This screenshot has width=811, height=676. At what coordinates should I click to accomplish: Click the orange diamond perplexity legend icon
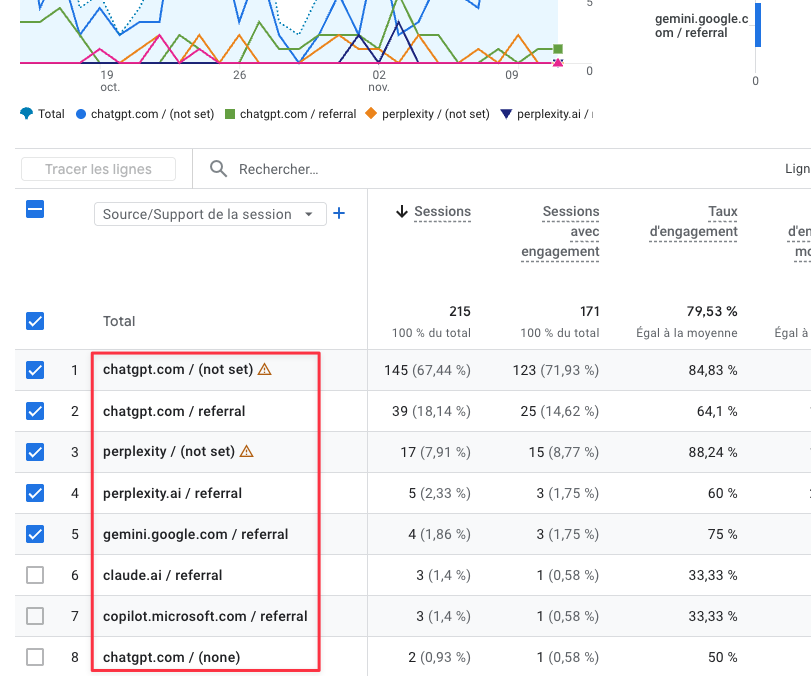(371, 114)
